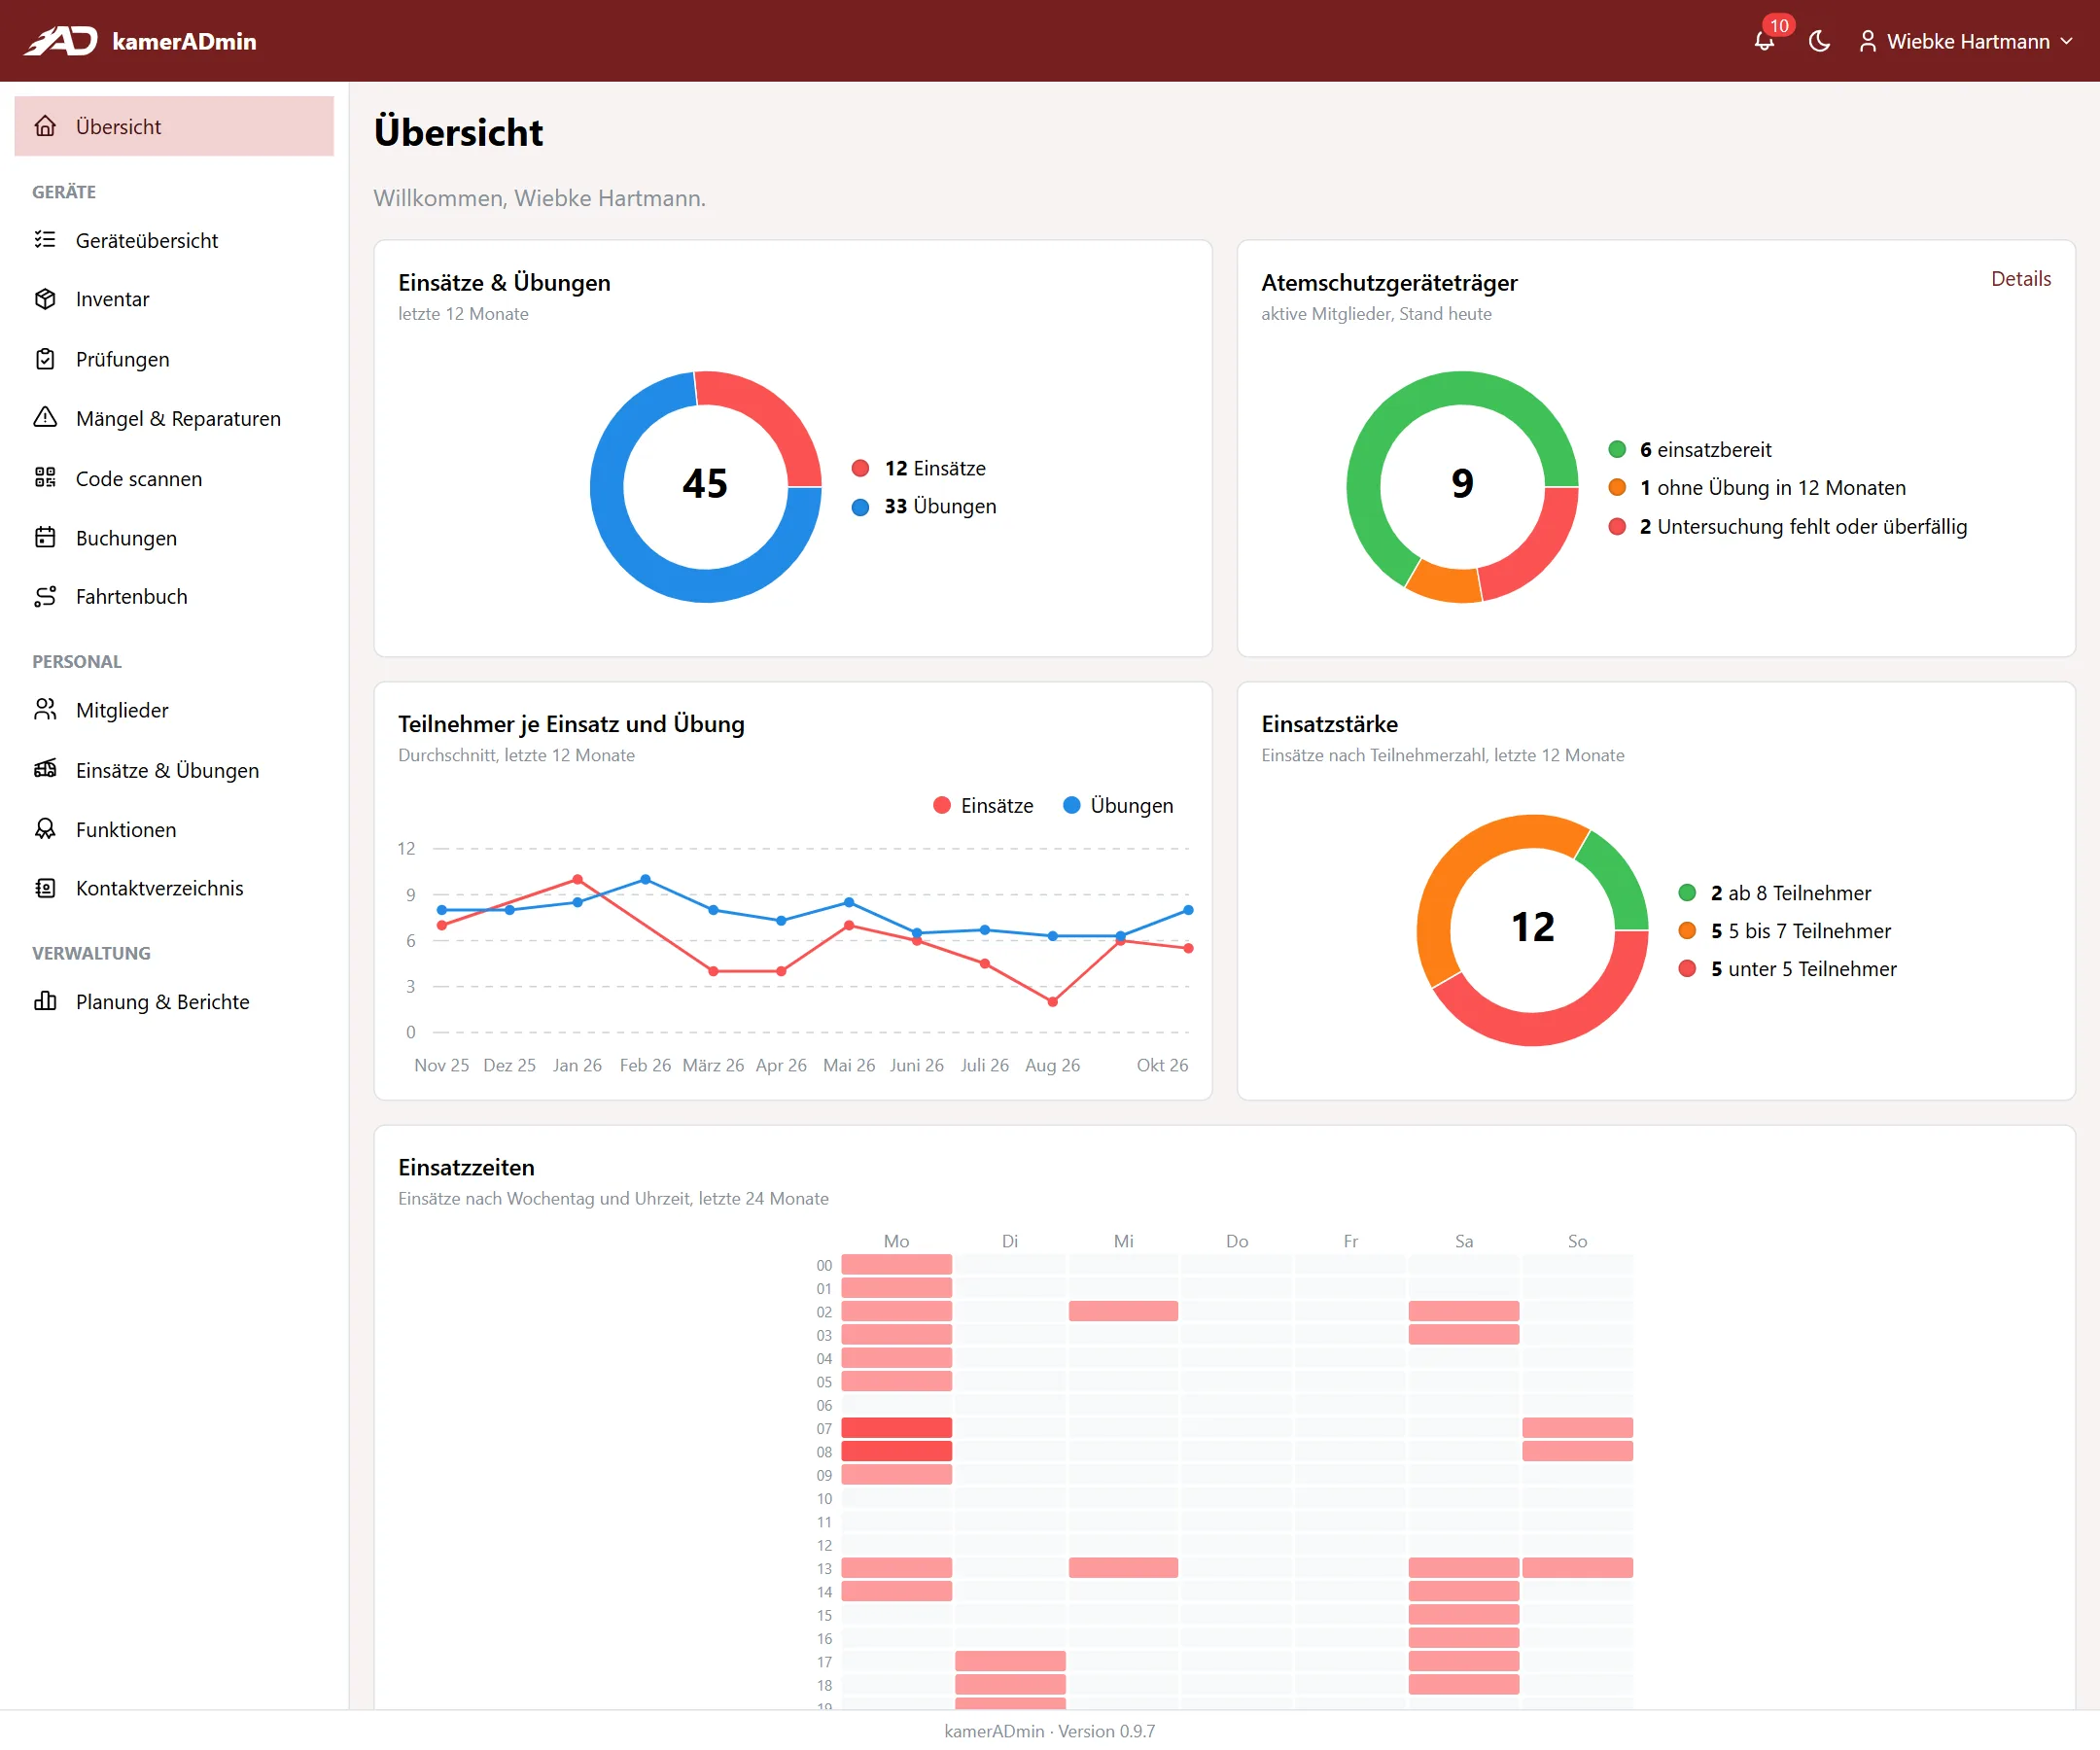Screen dimensions: 2100x1750
Task: Click the Inventar box icon
Action: coord(45,299)
